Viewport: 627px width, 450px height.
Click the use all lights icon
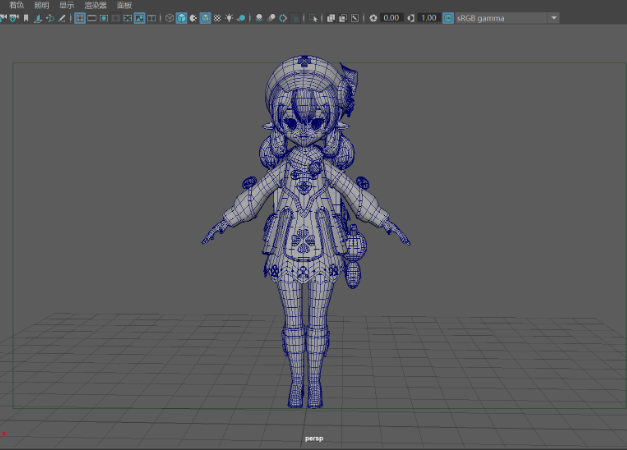click(229, 18)
